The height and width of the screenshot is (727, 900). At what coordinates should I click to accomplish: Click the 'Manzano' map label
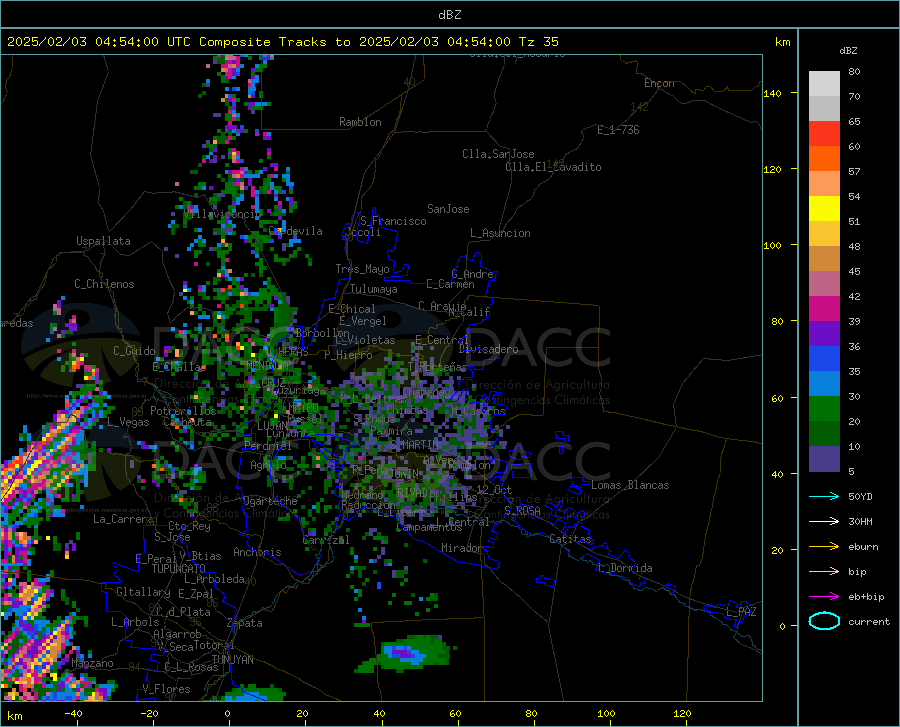click(x=92, y=663)
